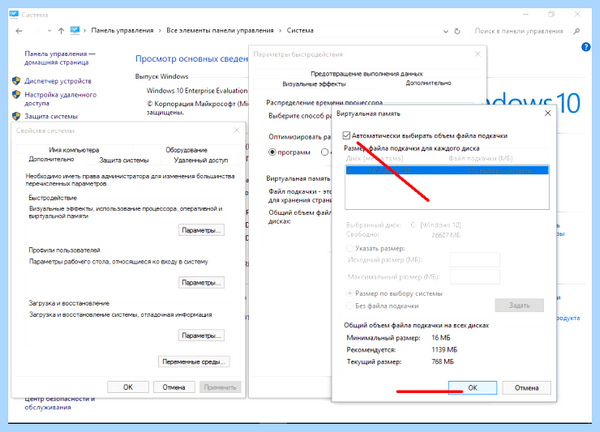Screen dimensions: 600x432
Task: Open Имя компьютера tab in Свойства системы
Action: pyautogui.click(x=74, y=150)
